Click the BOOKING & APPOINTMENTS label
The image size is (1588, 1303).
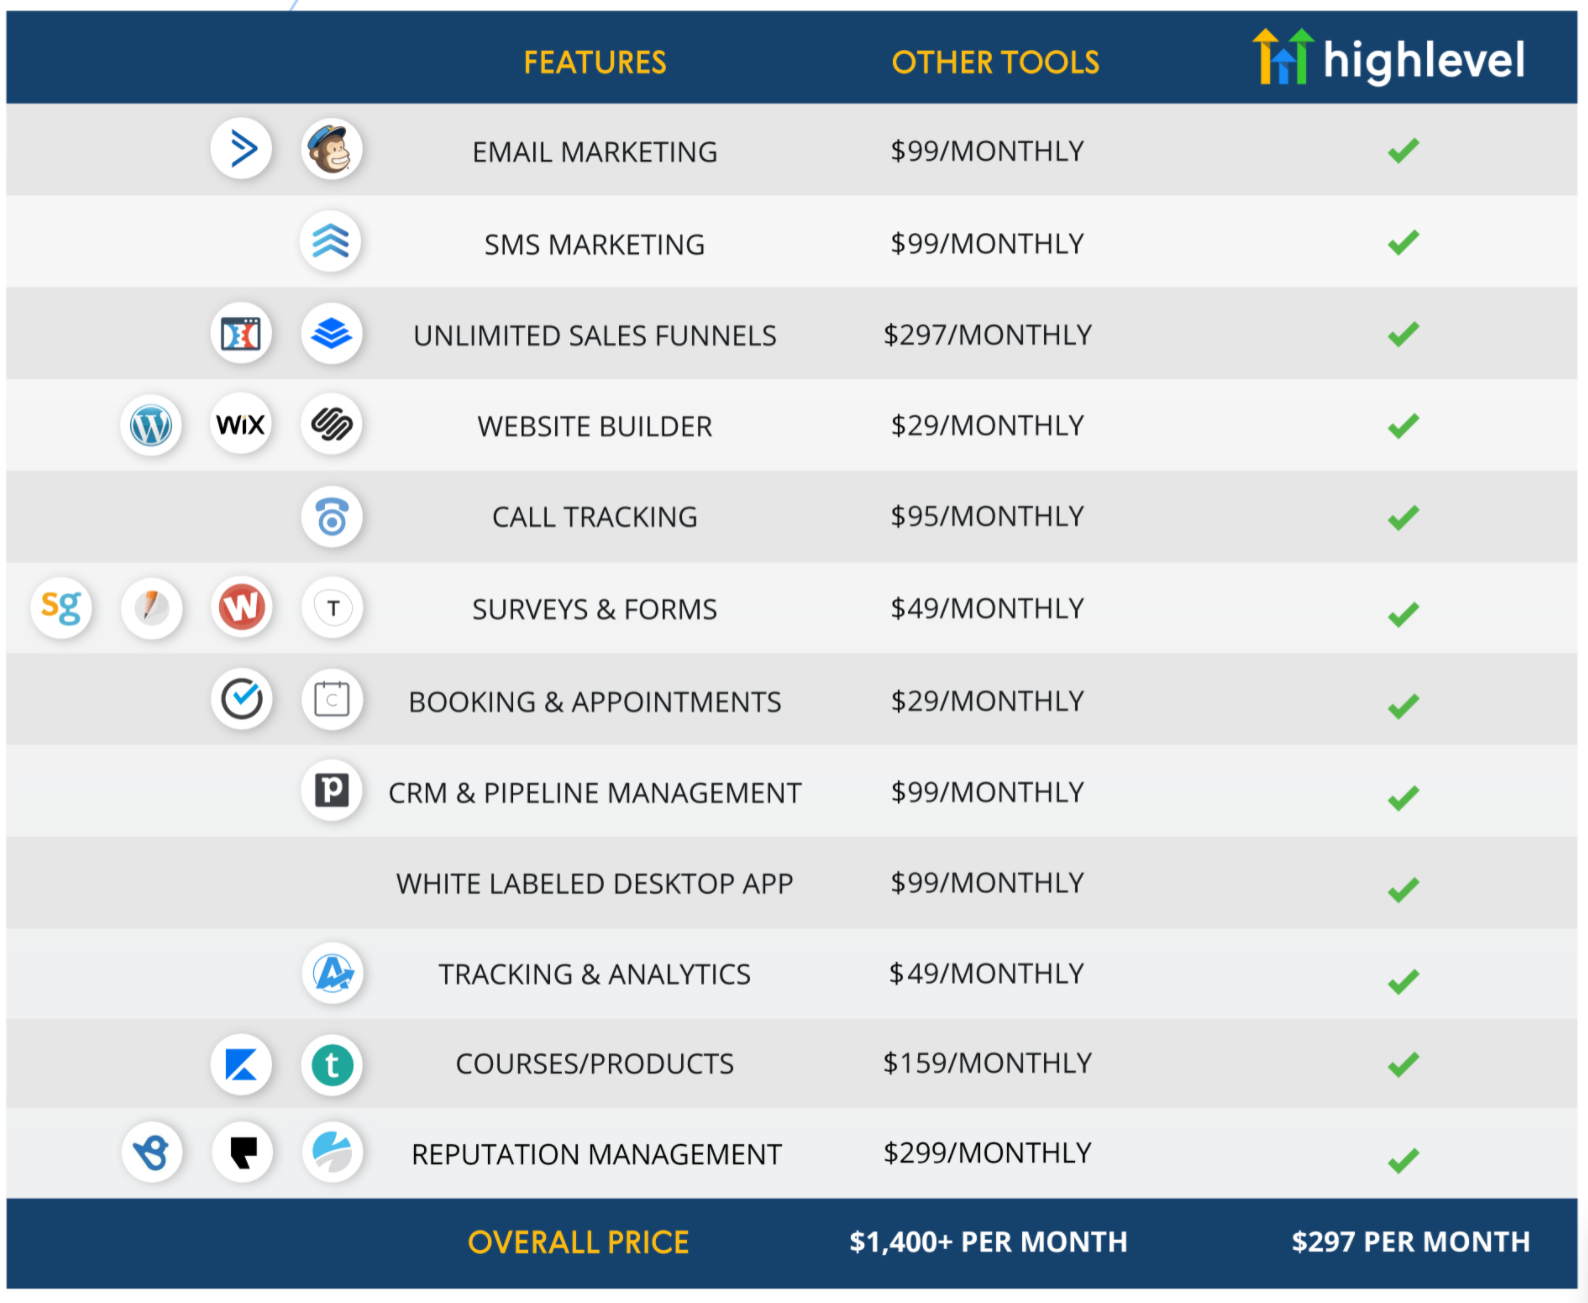pyautogui.click(x=595, y=702)
